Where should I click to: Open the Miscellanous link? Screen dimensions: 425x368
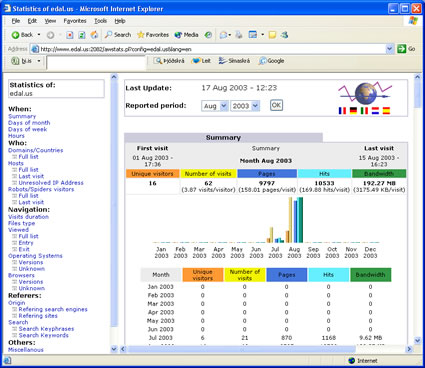[x=26, y=350]
